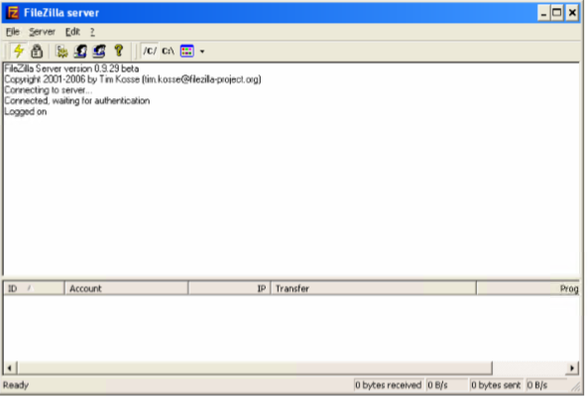588x400 pixels.
Task: Sort by Account column header
Action: [126, 288]
